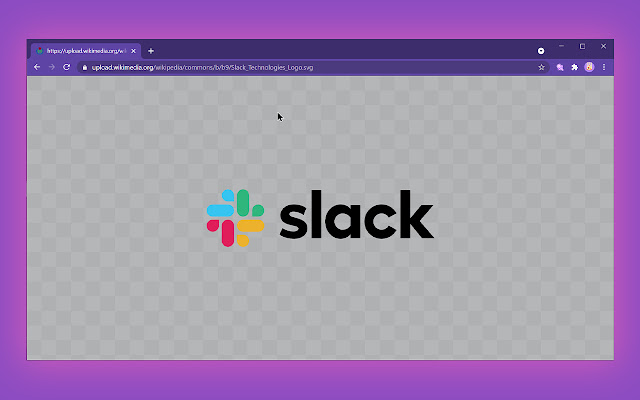
Task: Open the Chrome three-dot menu
Action: tap(604, 67)
